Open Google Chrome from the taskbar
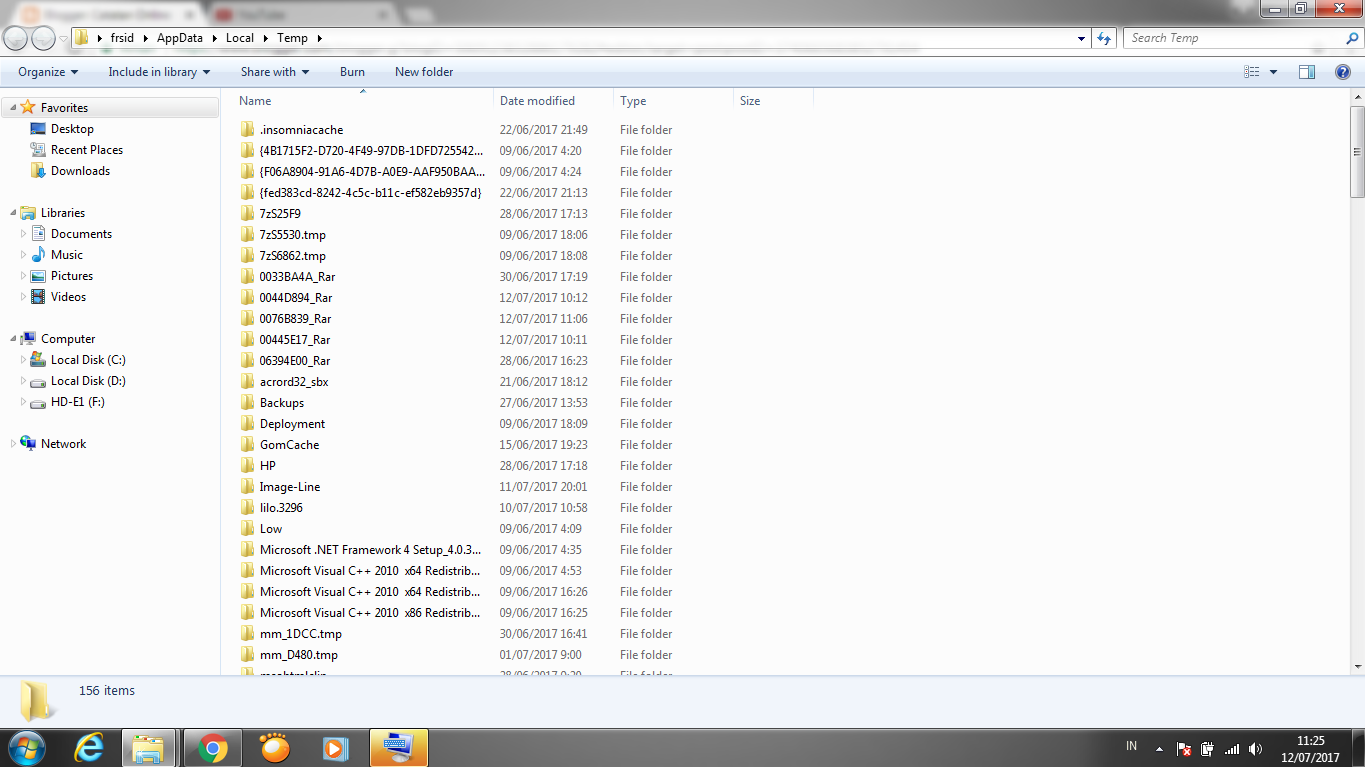Image resolution: width=1365 pixels, height=767 pixels. pos(211,748)
